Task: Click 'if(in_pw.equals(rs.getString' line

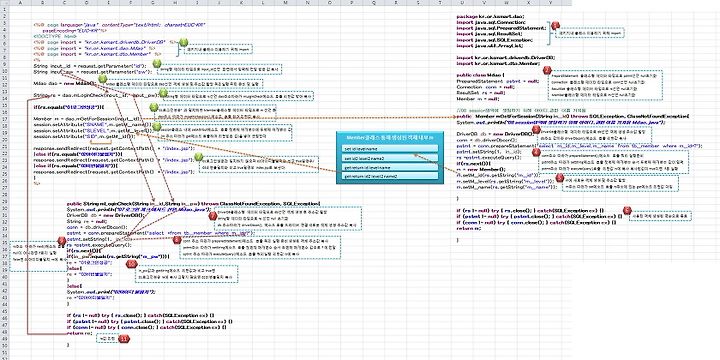Action: pyautogui.click(x=119, y=257)
